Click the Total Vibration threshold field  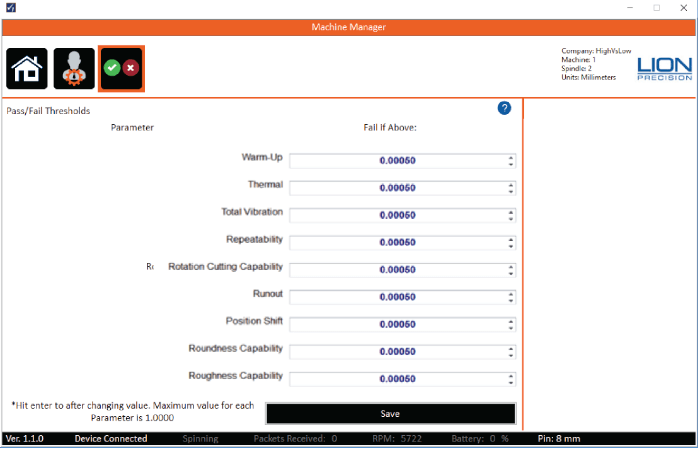[x=402, y=215]
